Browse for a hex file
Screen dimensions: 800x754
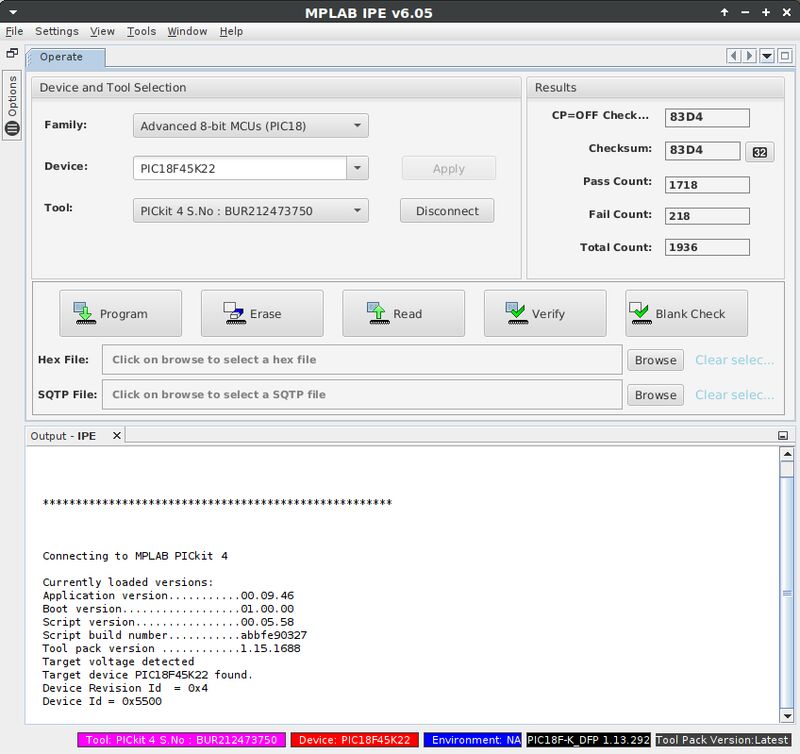pos(655,360)
